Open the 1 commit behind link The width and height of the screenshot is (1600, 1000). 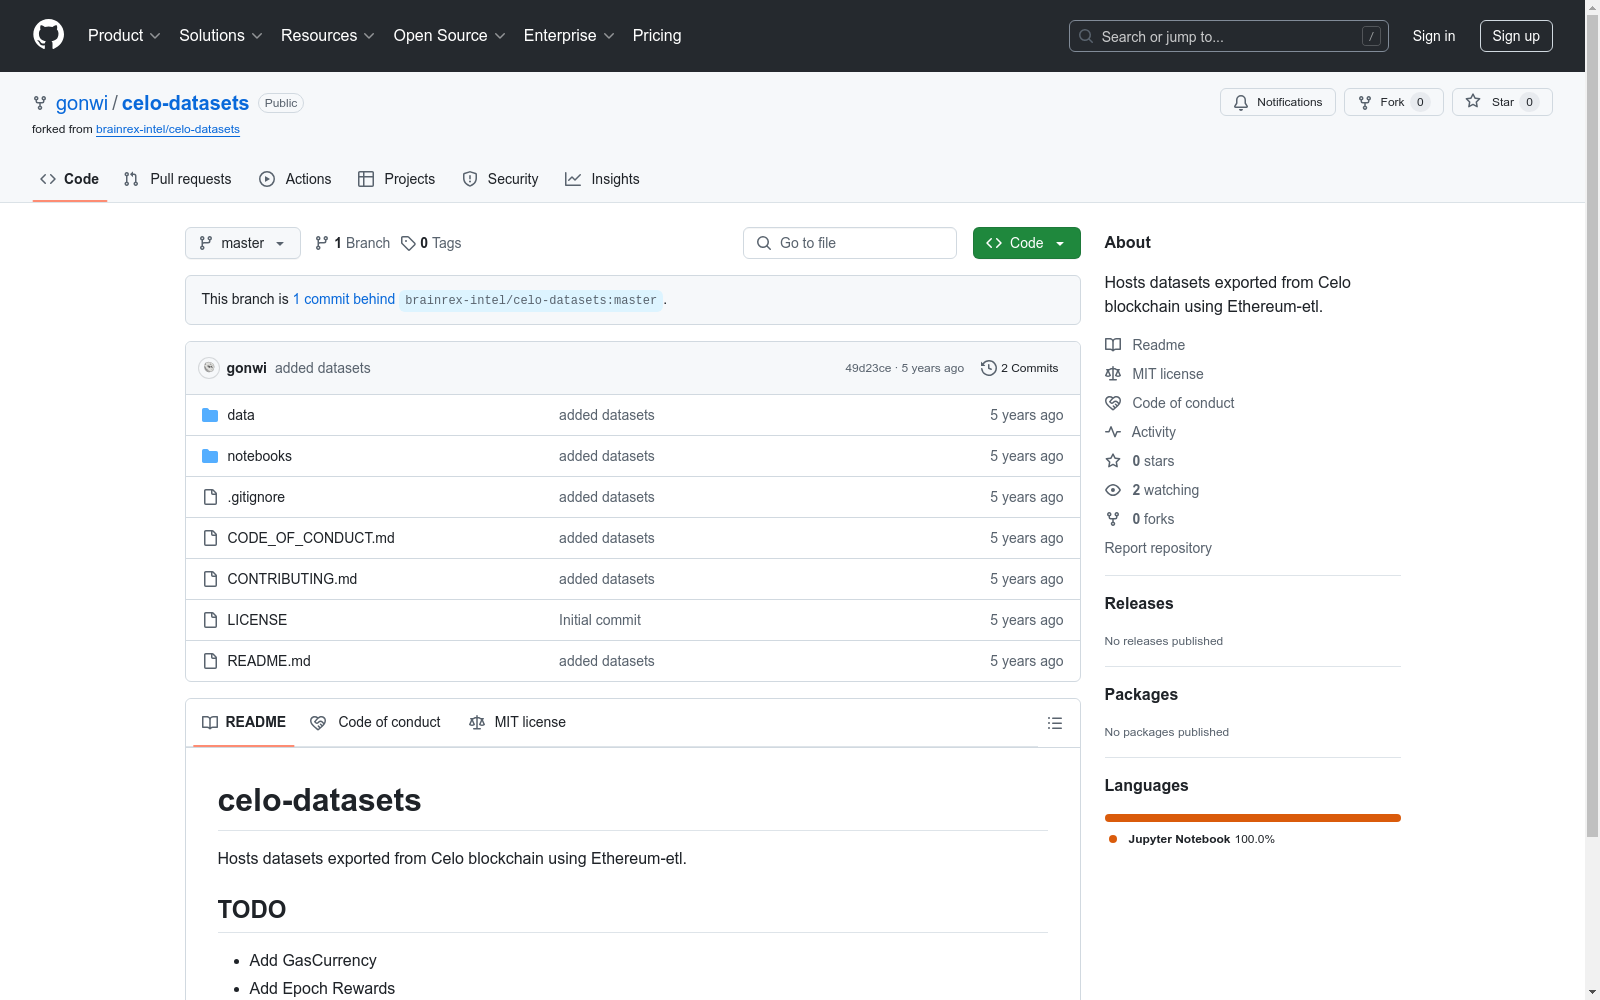pyautogui.click(x=344, y=299)
